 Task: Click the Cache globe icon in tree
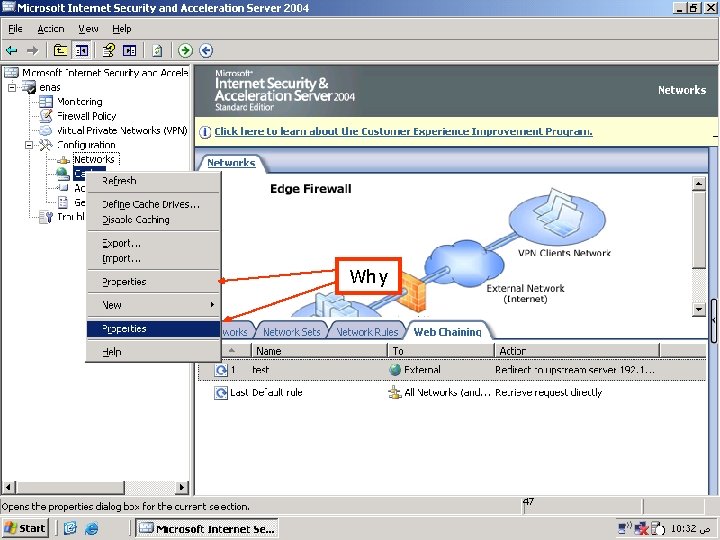click(x=62, y=174)
